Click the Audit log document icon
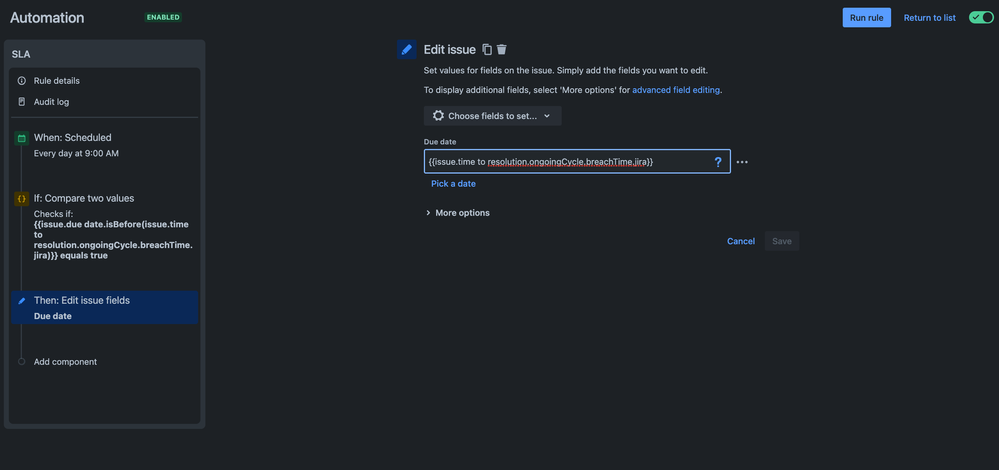Screen dimensions: 999x470 pos(22,102)
